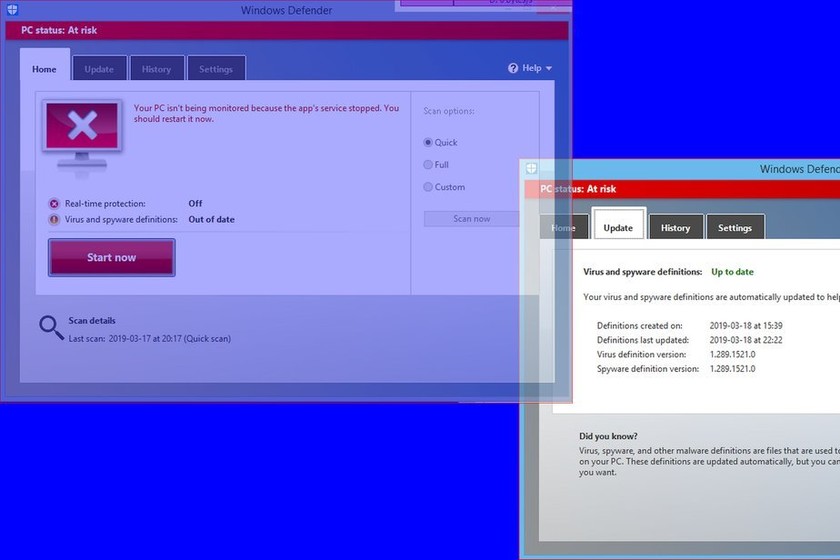Click the service stopped warning message text
Viewport: 840px width, 560px height.
coord(266,113)
